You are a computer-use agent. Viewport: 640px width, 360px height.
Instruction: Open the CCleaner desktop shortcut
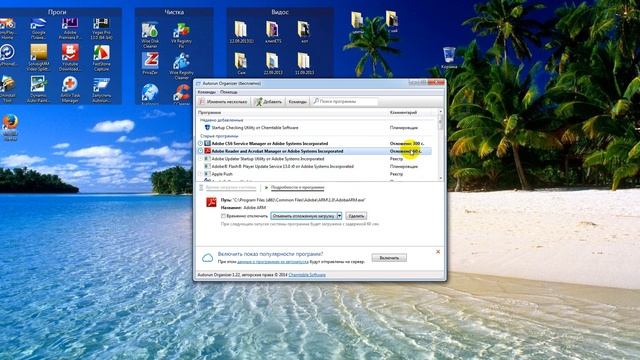point(182,94)
